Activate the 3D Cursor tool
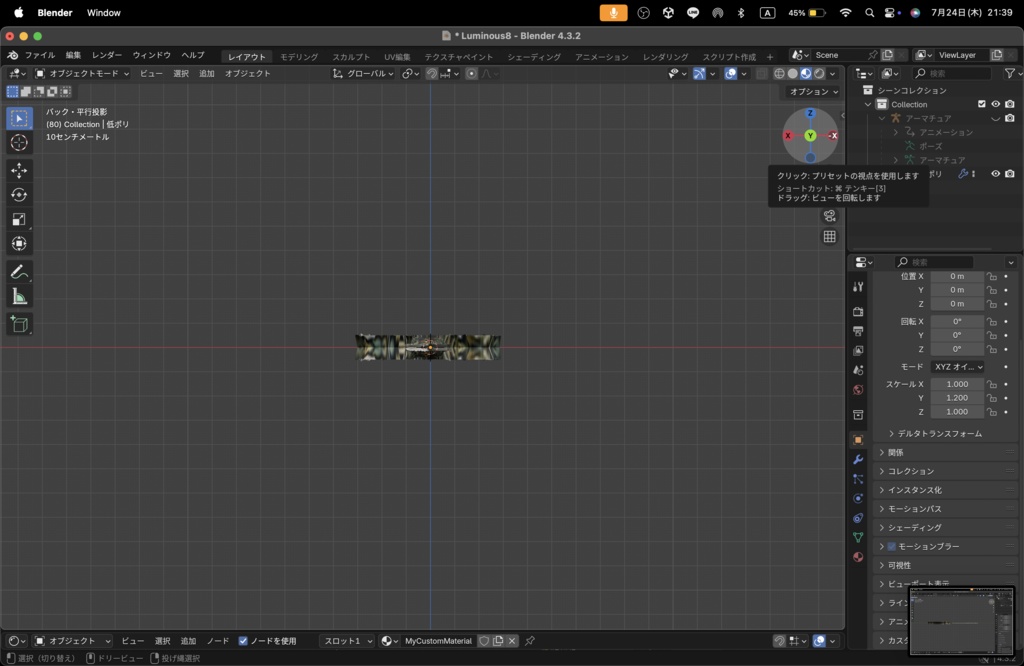1024x666 pixels. coord(19,142)
